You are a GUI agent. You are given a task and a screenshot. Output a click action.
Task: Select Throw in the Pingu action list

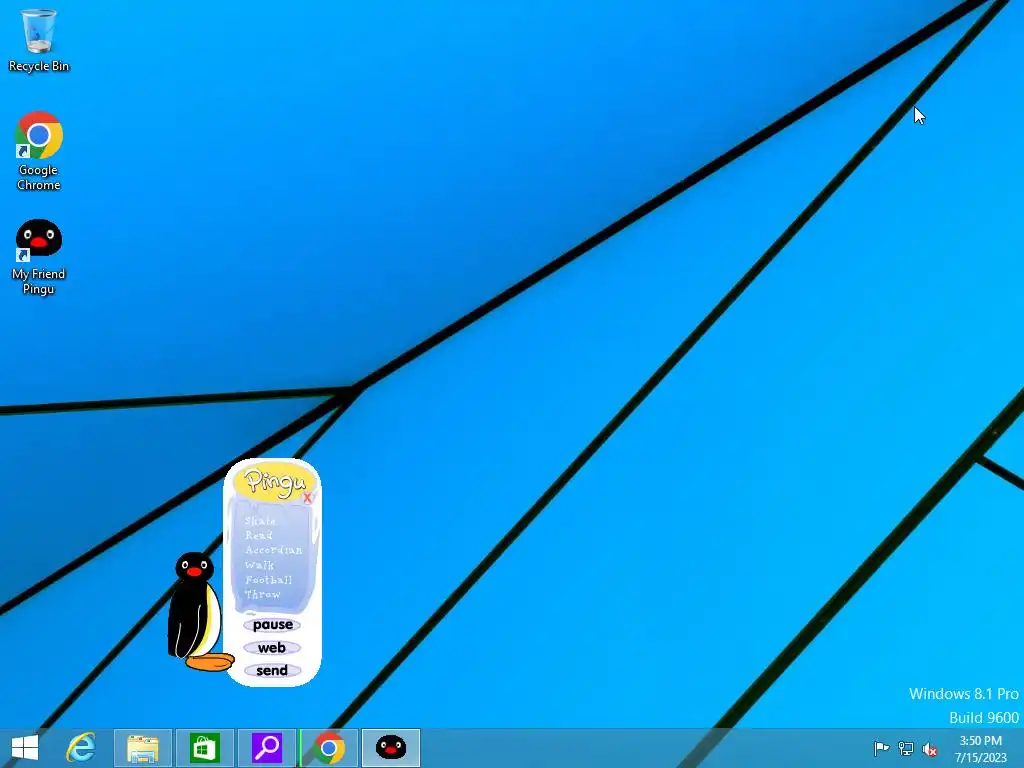[x=263, y=594]
